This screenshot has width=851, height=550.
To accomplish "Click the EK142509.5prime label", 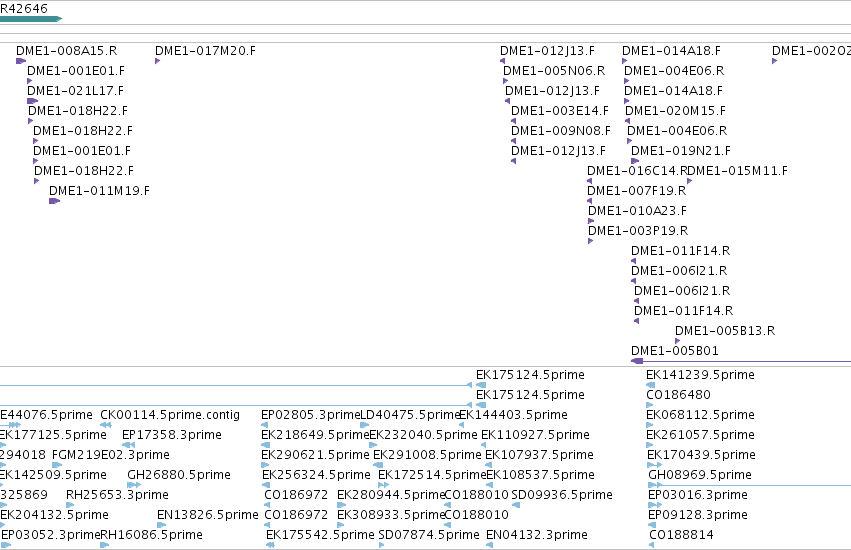I will (53, 476).
